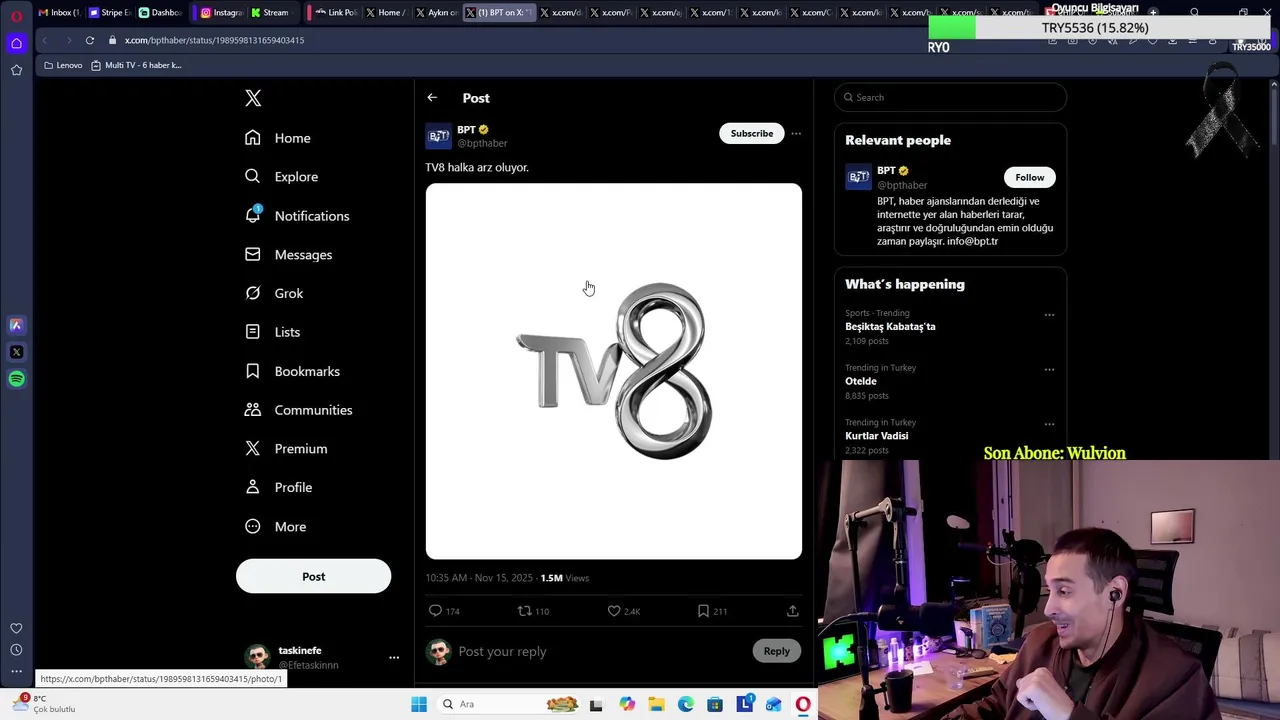Viewport: 1280px width, 720px height.
Task: Open the BPT avatar on the post
Action: 438,137
